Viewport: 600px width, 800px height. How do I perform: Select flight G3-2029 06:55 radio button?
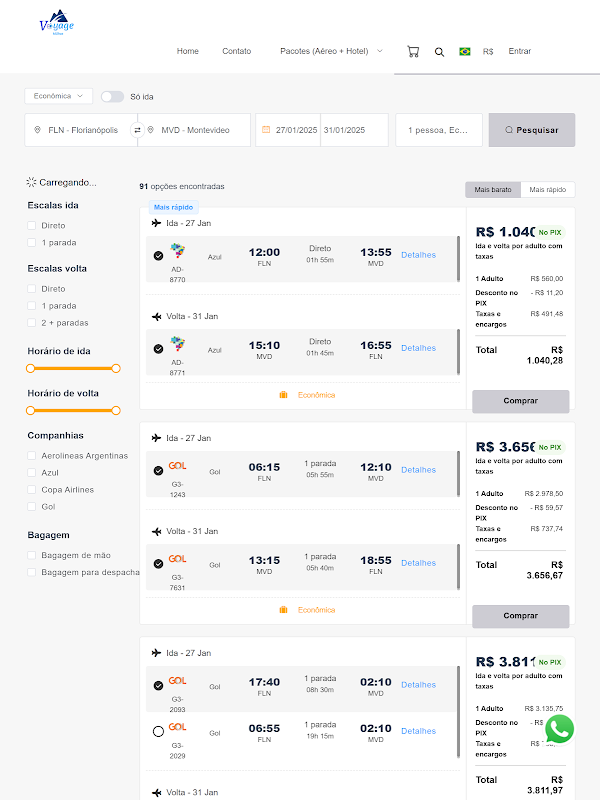[x=159, y=732]
